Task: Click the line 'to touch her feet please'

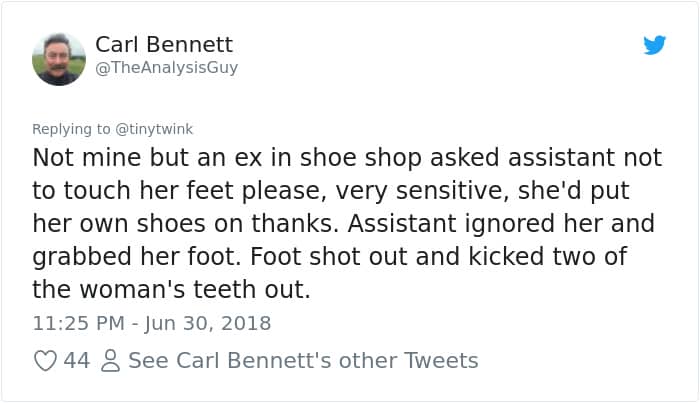Action: pyautogui.click(x=328, y=191)
